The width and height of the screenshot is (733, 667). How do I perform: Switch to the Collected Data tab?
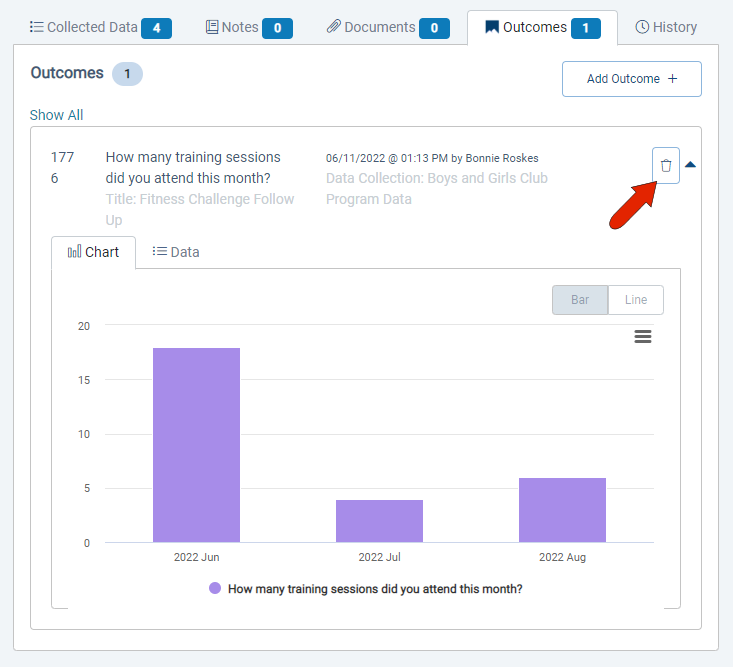coord(101,27)
